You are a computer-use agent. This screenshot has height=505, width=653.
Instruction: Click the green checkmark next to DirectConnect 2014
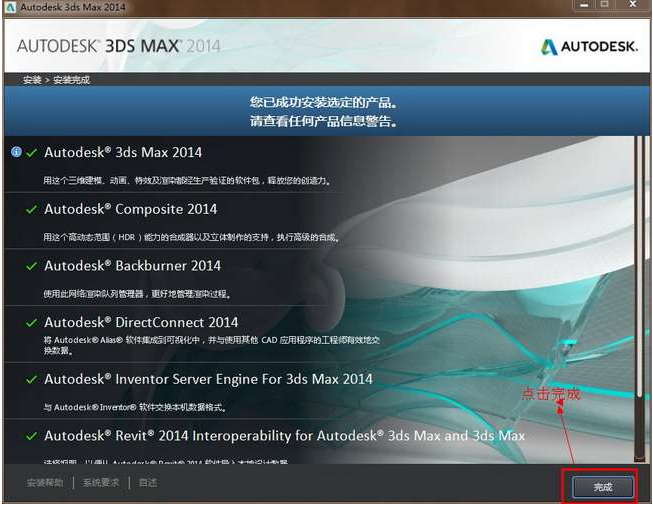click(x=32, y=323)
